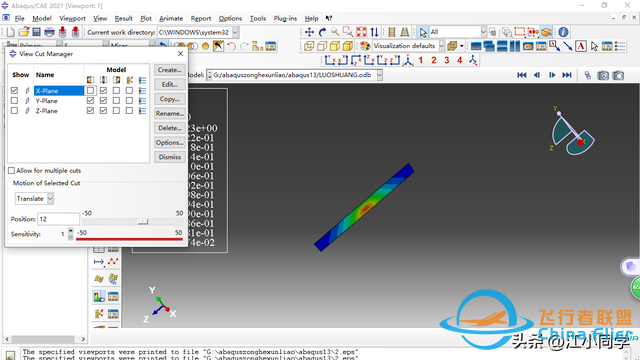Enable Show for Y-Plane cut
Image resolution: width=640 pixels, height=360 pixels.
(14, 100)
